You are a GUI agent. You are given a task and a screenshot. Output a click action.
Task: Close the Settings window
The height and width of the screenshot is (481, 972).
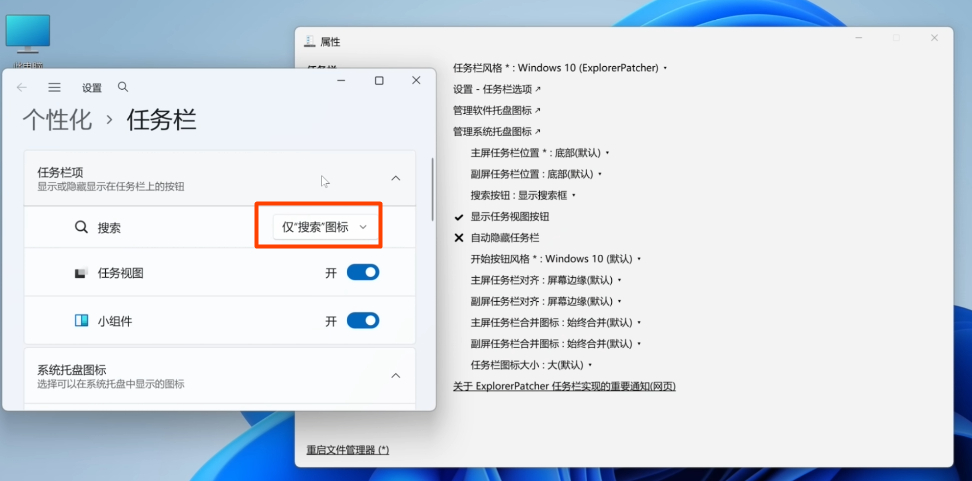pyautogui.click(x=417, y=81)
